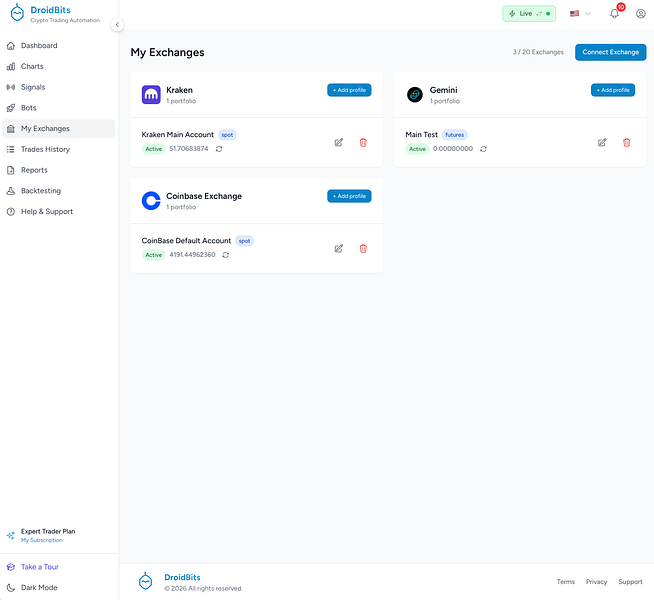Toggle the Live trading mode switch
The height and width of the screenshot is (600, 654).
529,14
